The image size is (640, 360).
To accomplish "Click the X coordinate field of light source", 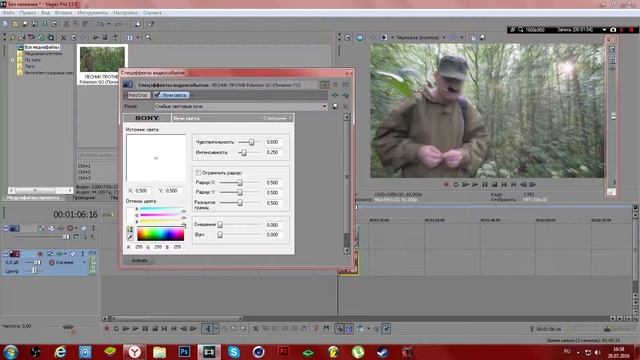I will point(142,191).
